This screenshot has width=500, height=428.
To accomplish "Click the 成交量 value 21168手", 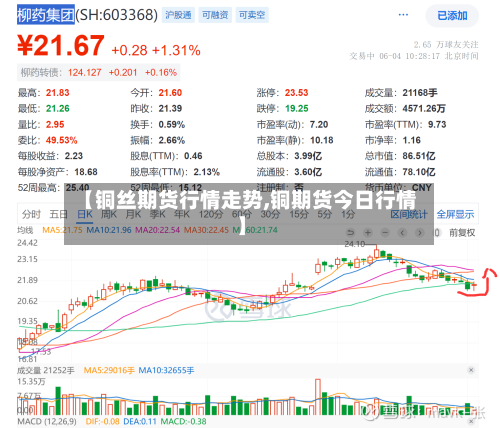I will pyautogui.click(x=420, y=93).
